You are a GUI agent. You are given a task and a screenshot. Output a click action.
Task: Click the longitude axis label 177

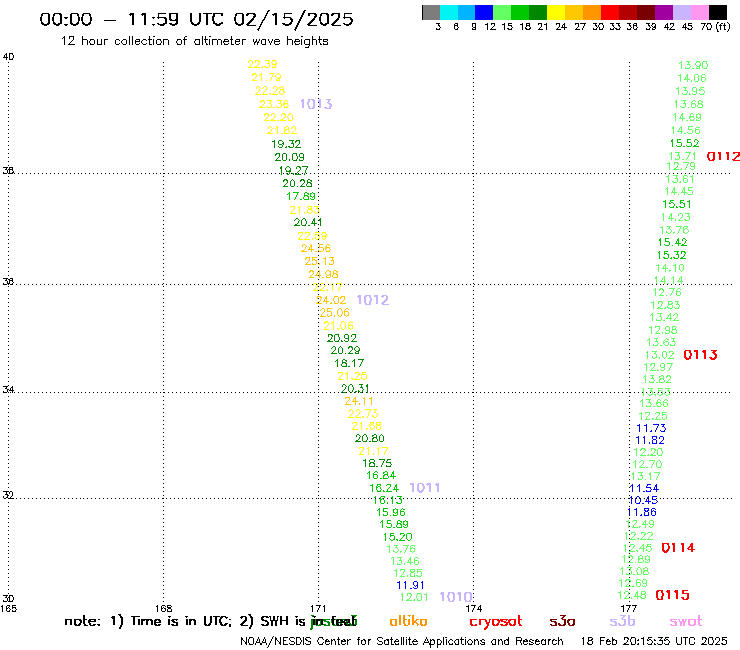[x=629, y=608]
